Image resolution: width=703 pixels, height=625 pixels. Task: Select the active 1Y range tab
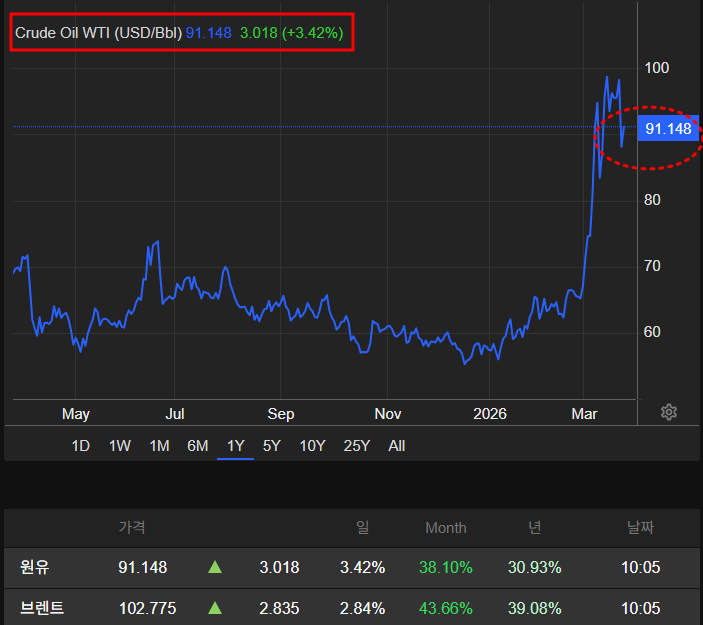236,446
